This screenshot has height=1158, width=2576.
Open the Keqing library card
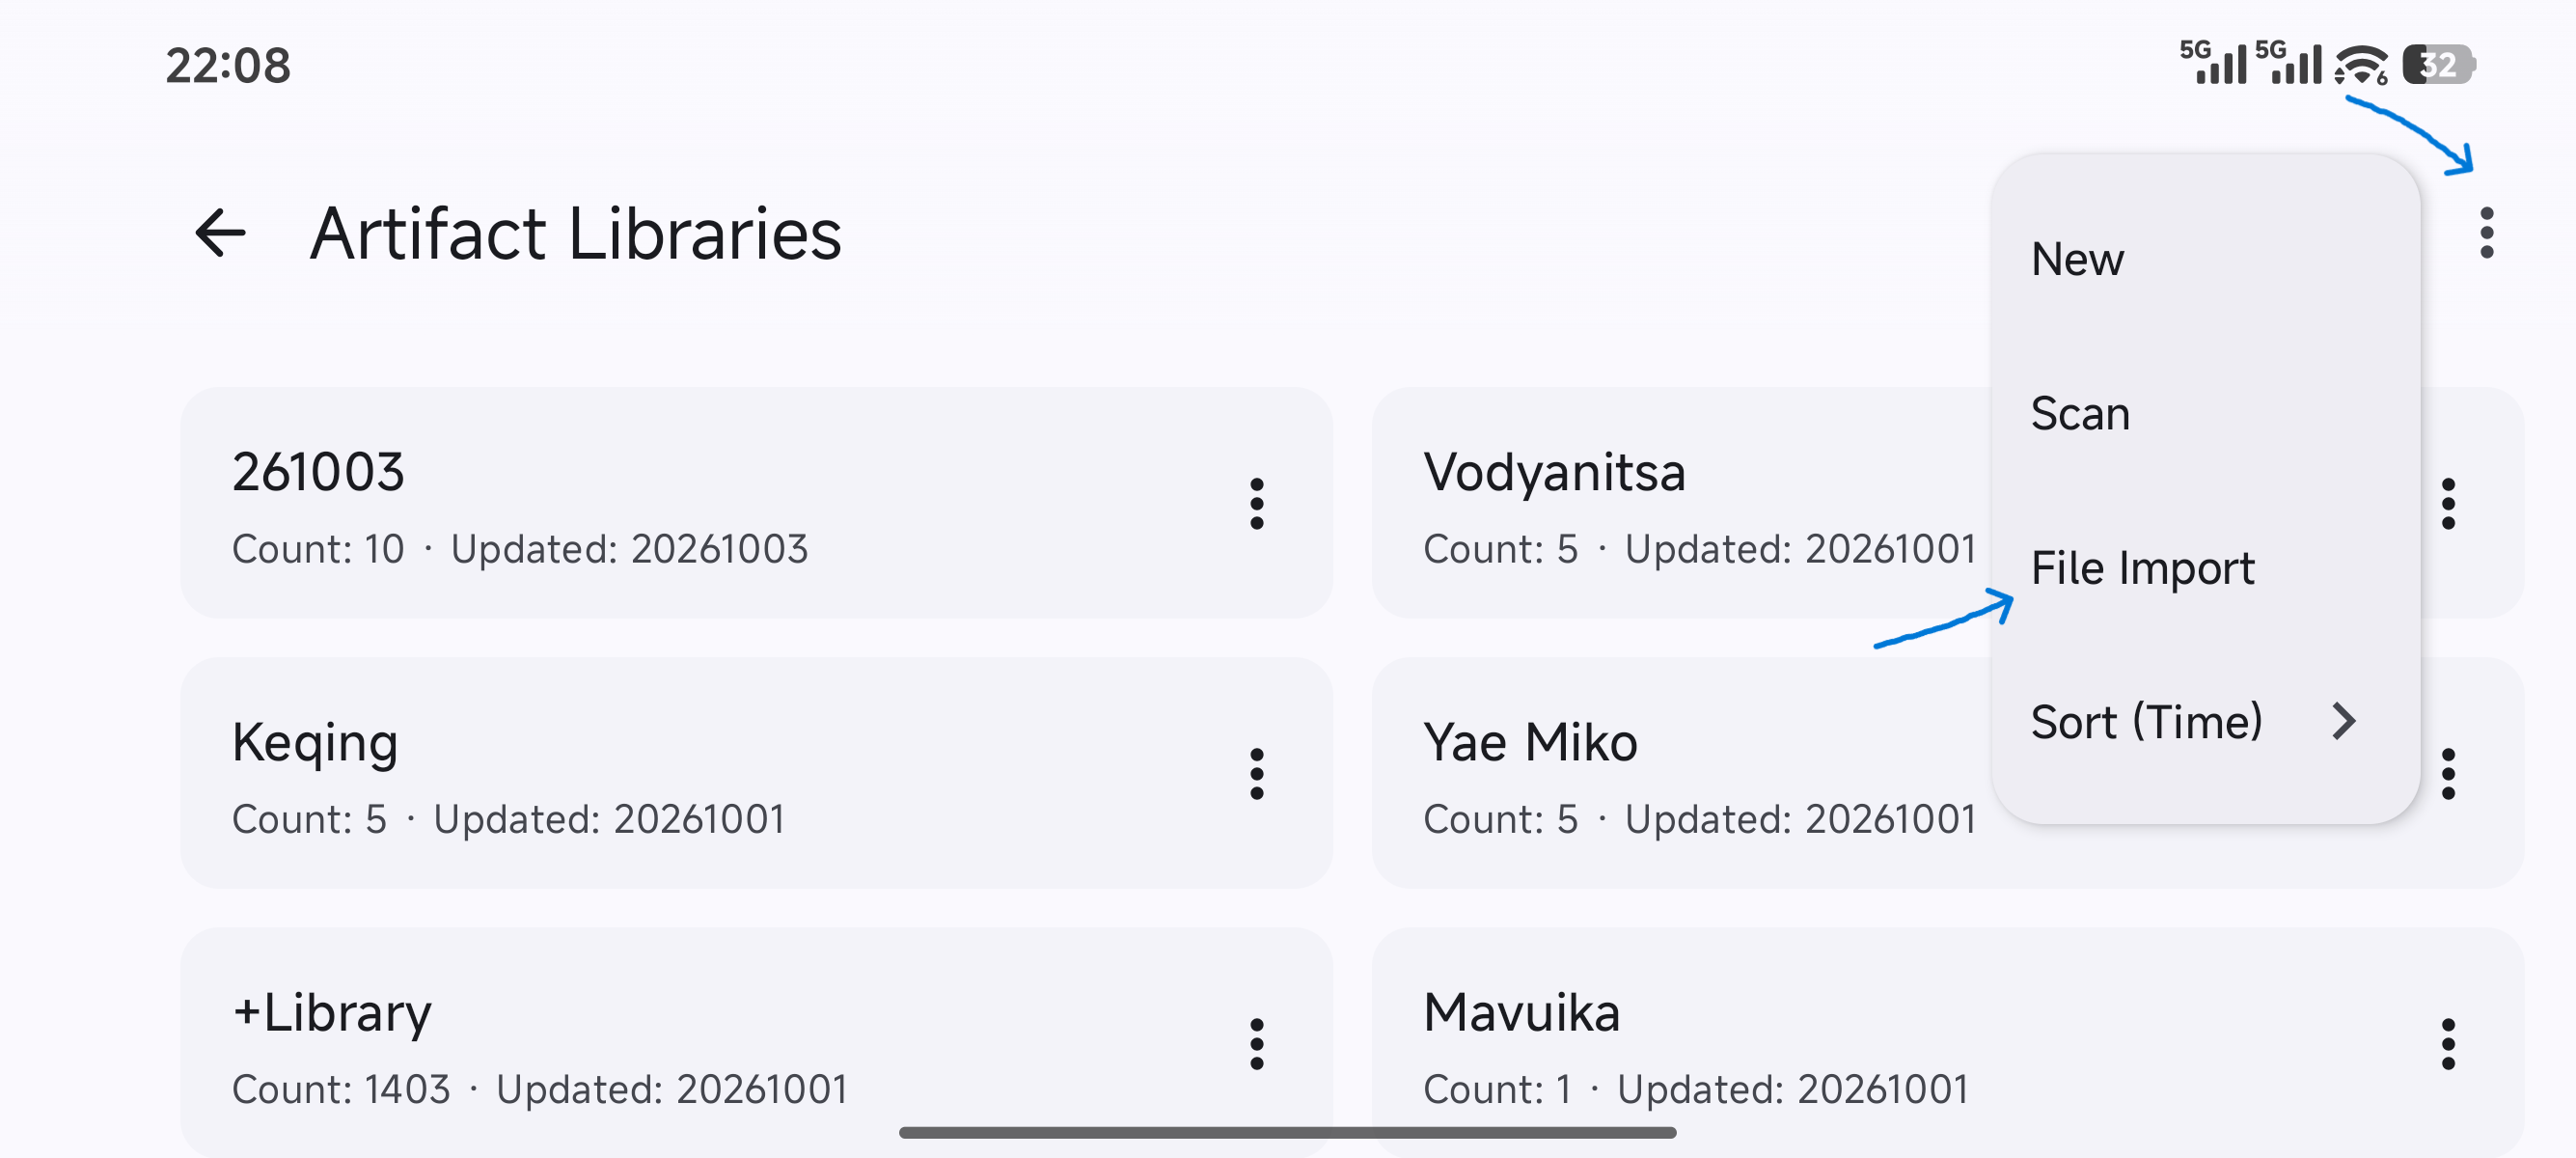[x=756, y=772]
